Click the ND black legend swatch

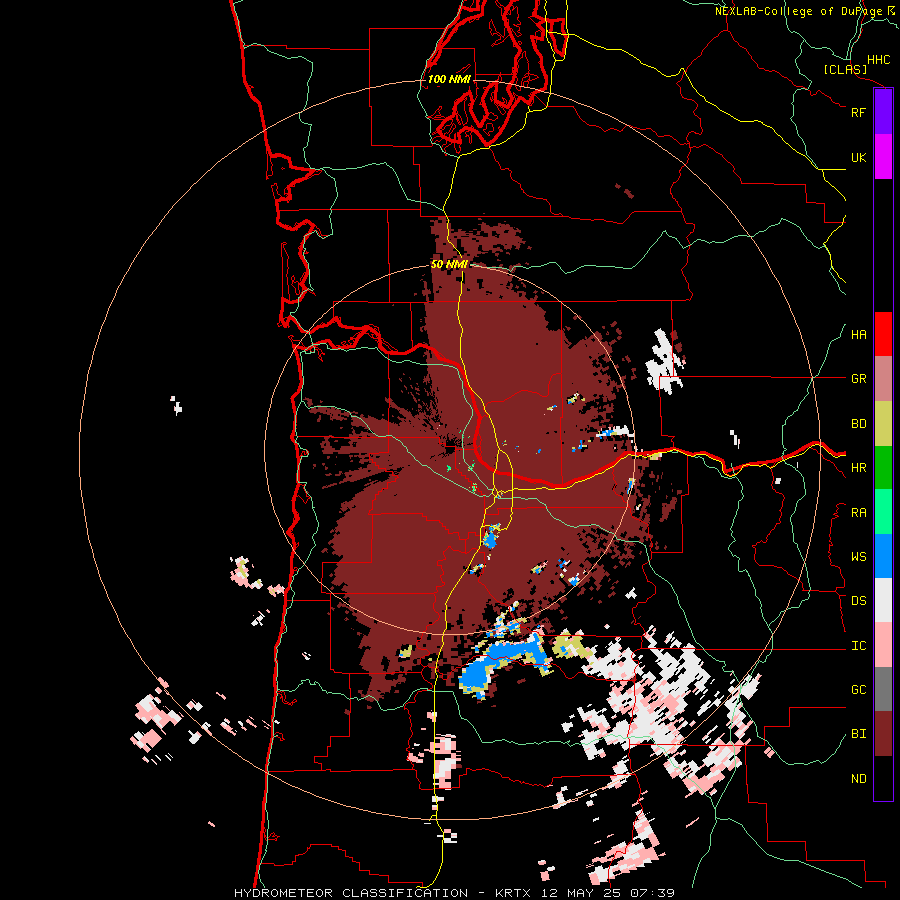pyautogui.click(x=883, y=778)
